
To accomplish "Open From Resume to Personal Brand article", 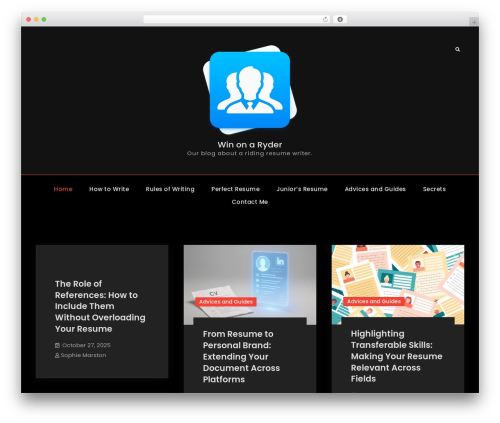I will pyautogui.click(x=241, y=357).
